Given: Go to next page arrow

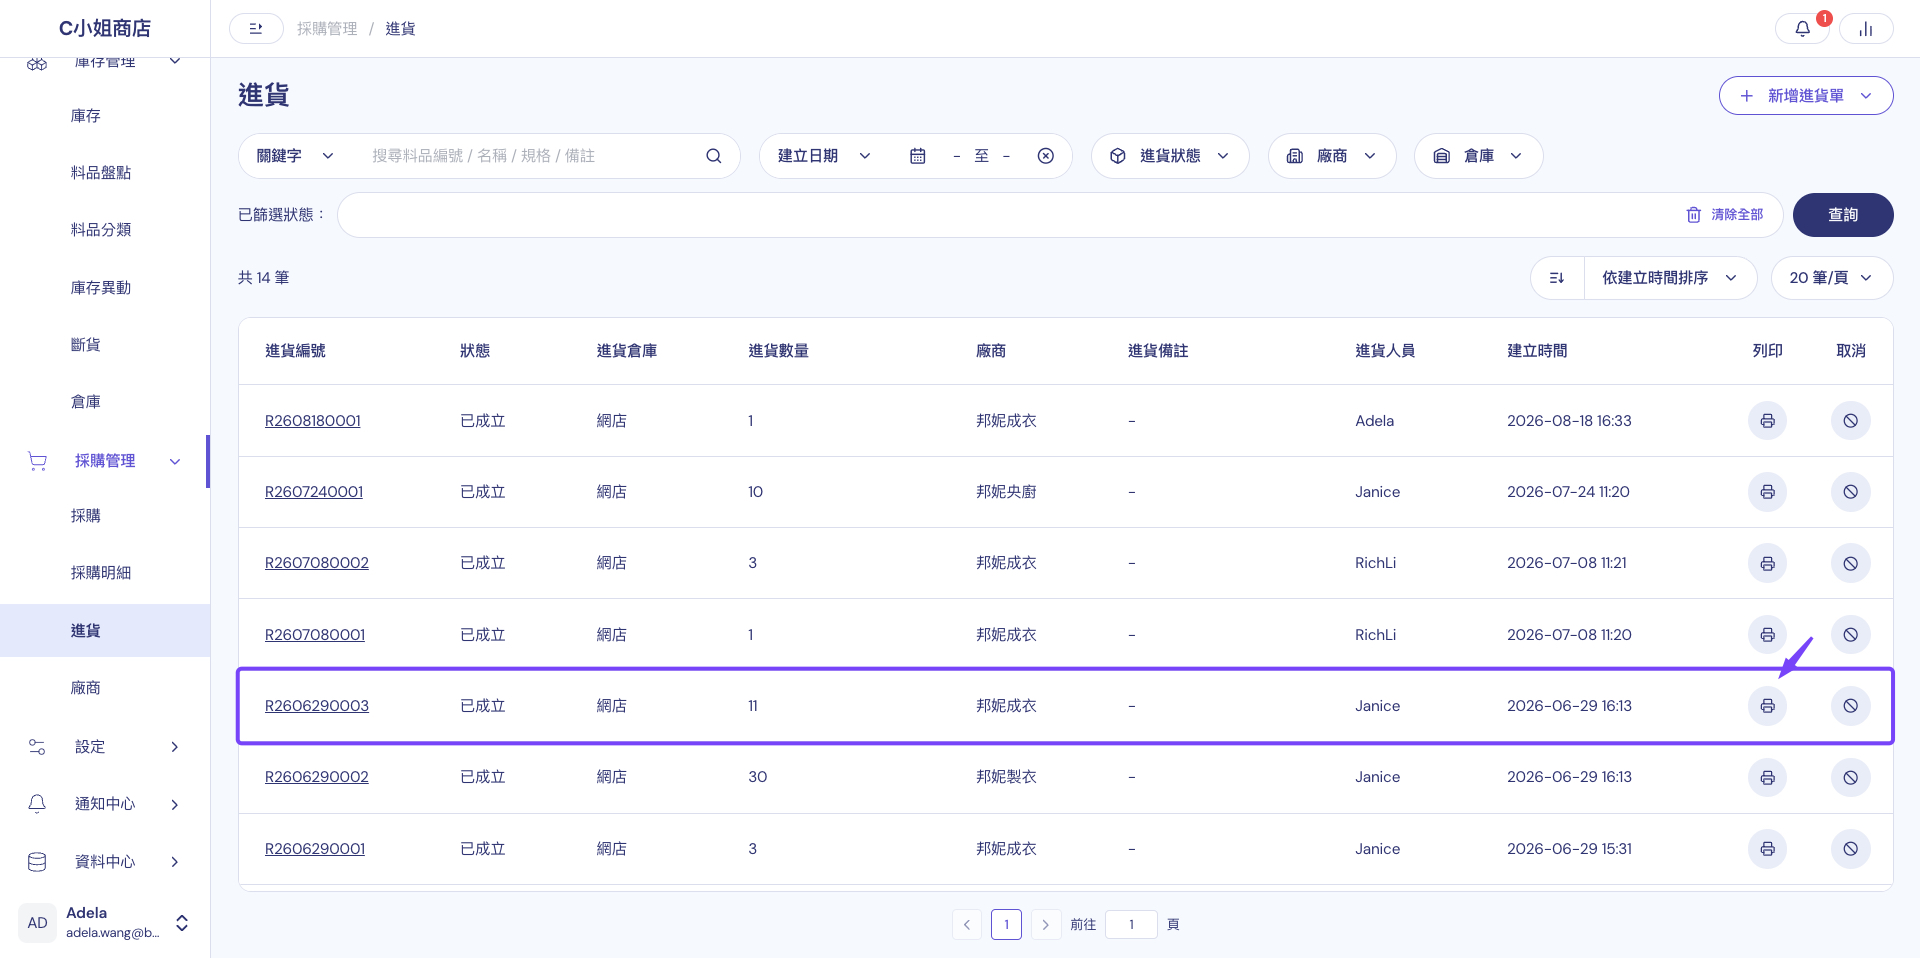Looking at the screenshot, I should (1046, 925).
